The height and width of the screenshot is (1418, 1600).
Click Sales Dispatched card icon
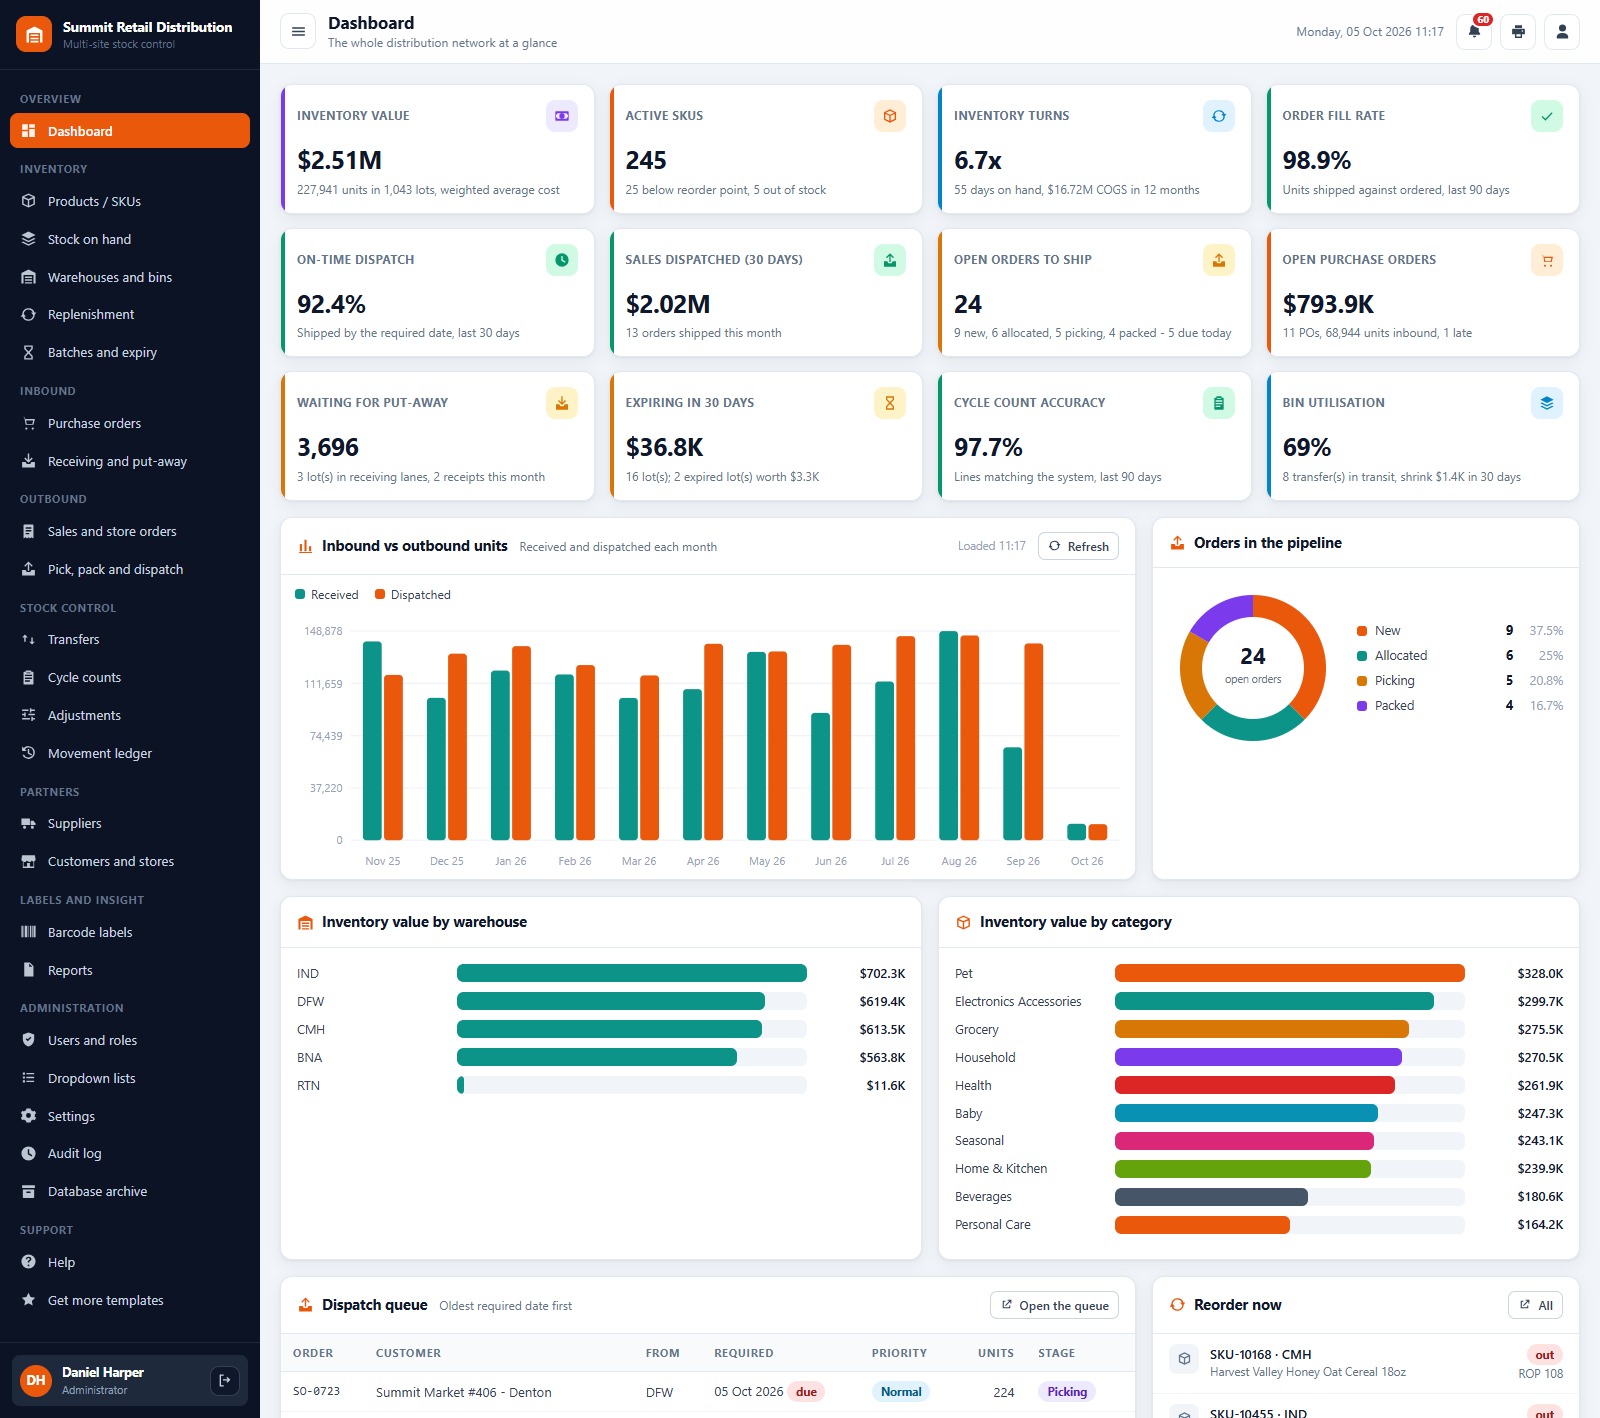pos(890,260)
